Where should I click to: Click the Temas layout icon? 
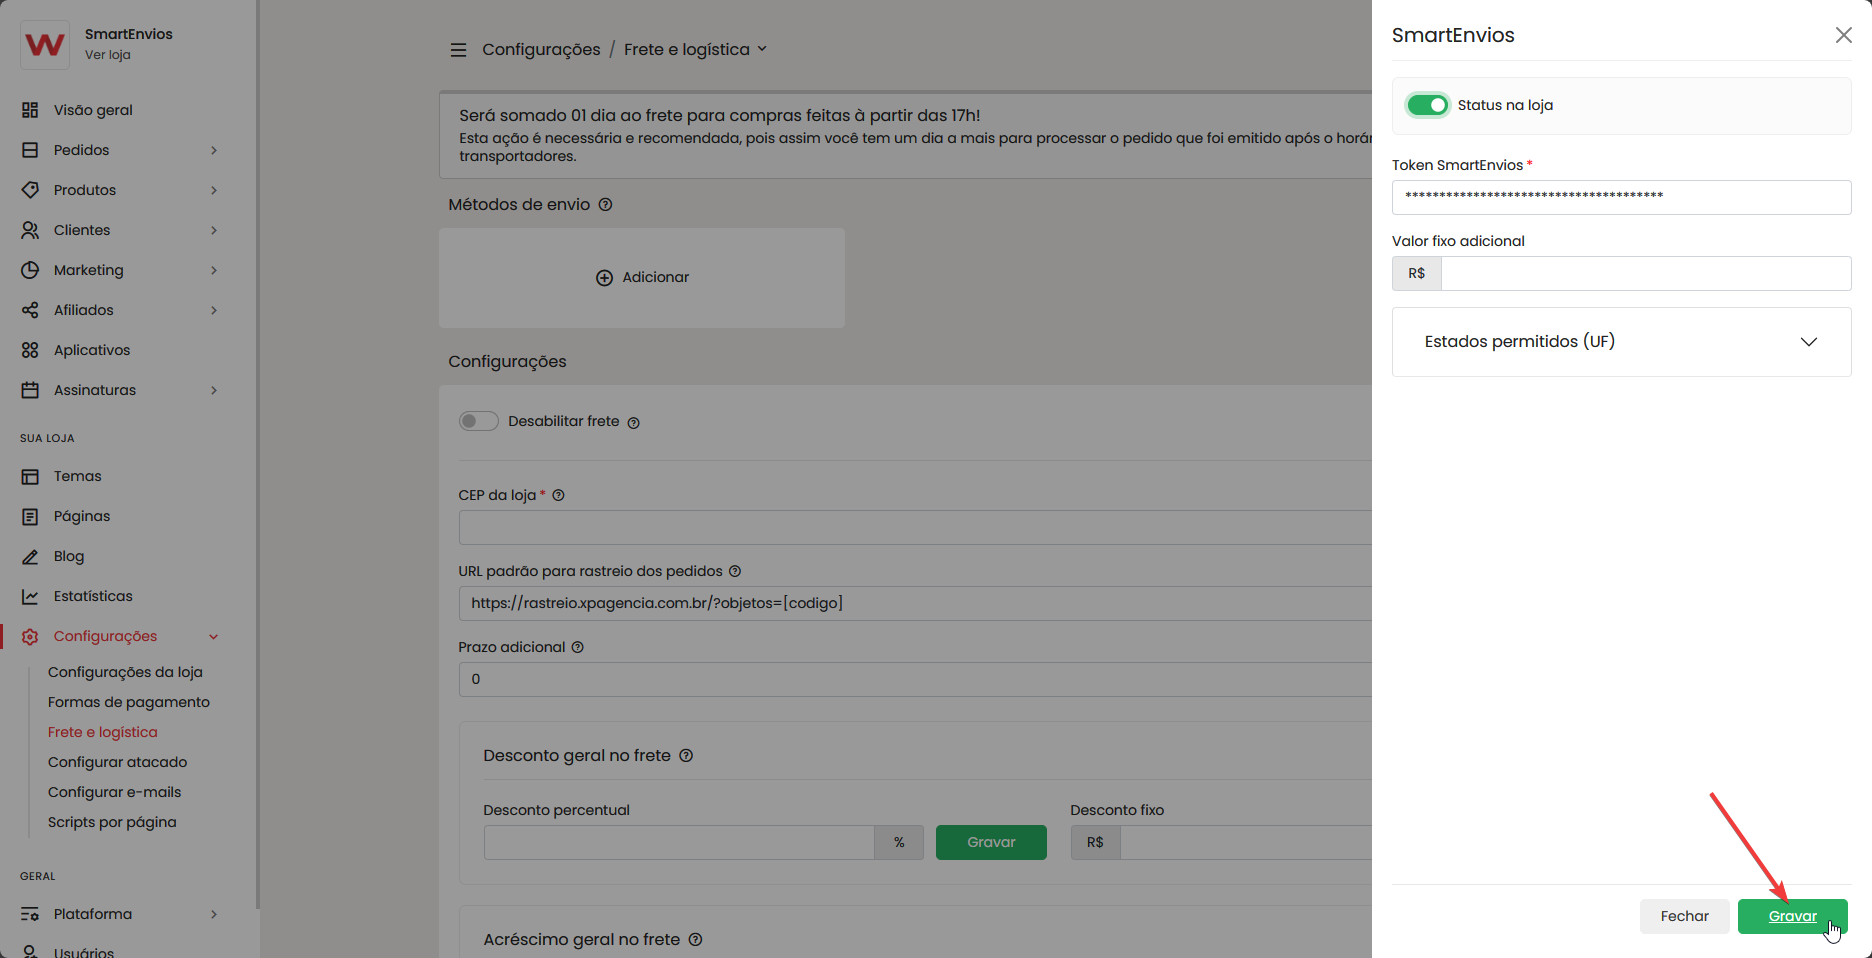click(30, 476)
